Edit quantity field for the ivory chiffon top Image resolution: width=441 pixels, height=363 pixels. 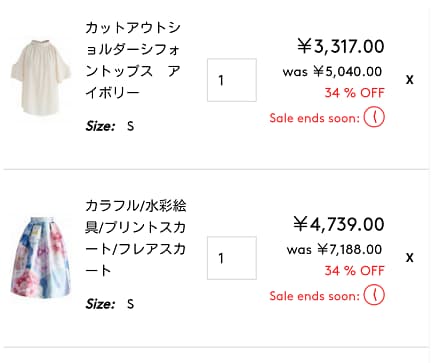click(232, 80)
